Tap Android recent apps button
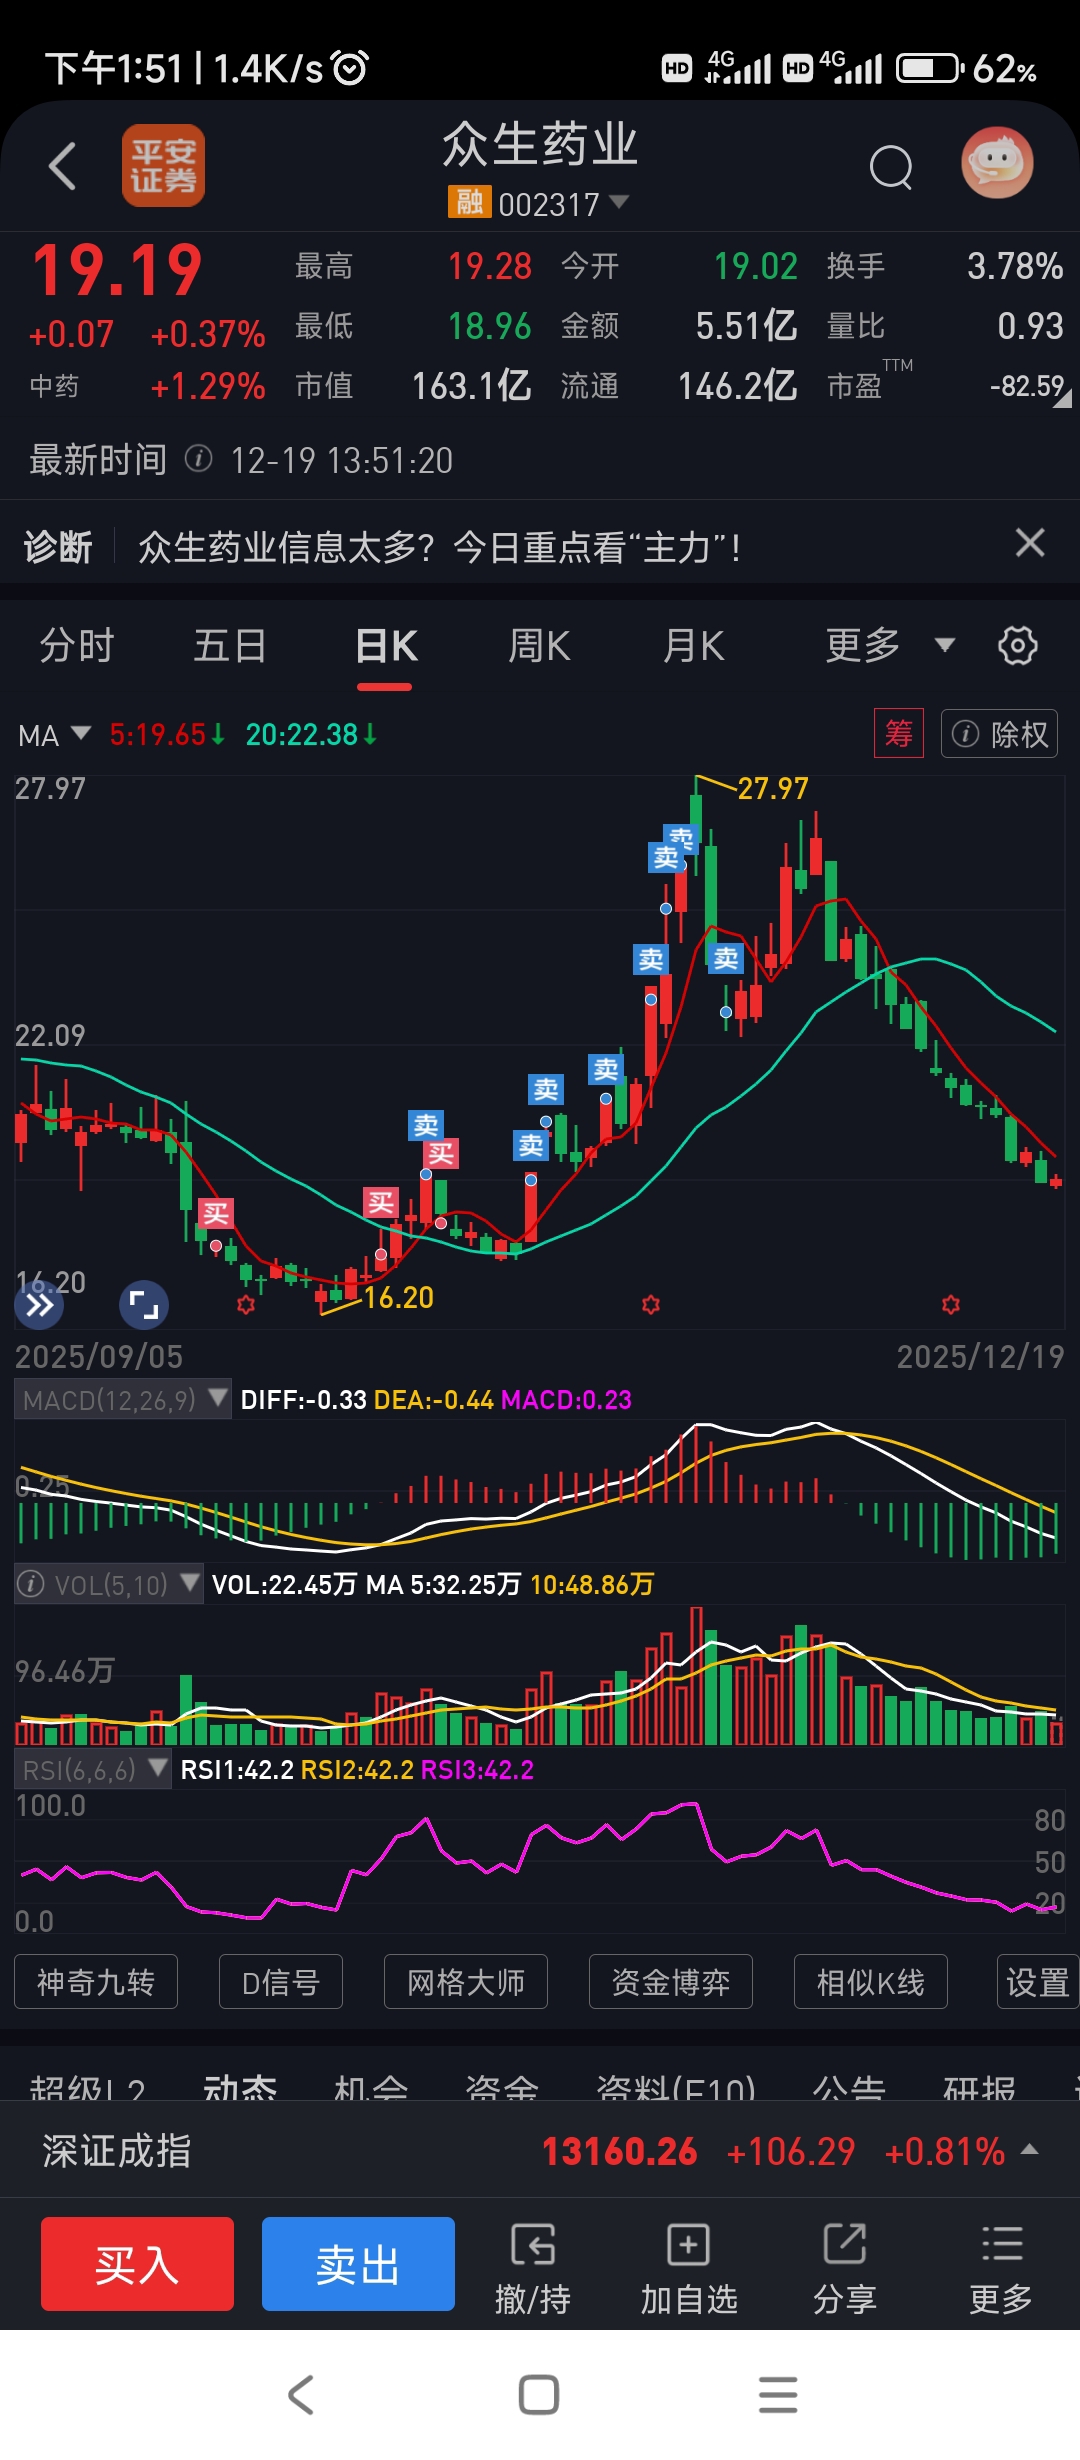 [x=778, y=2395]
